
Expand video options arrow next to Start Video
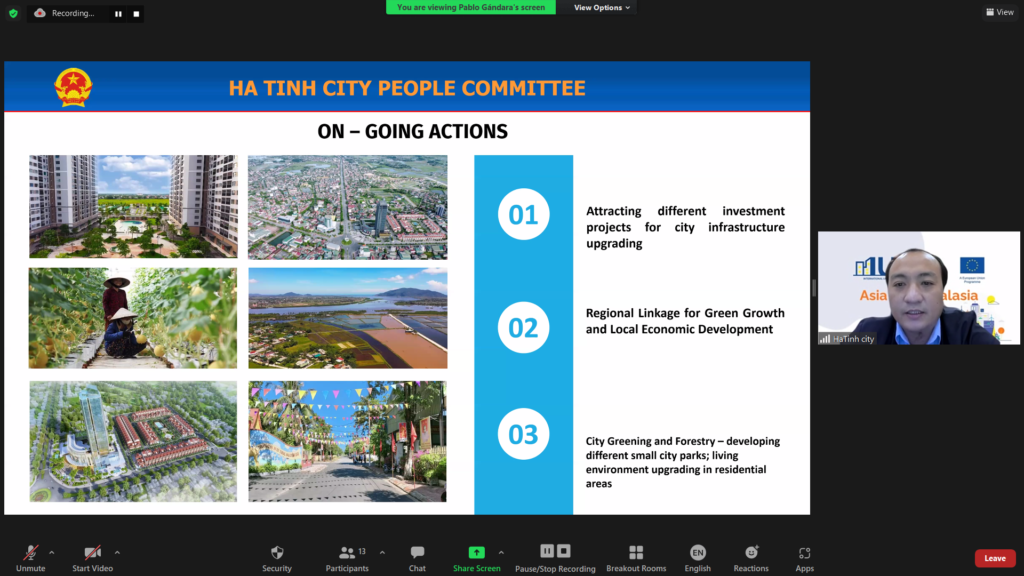pyautogui.click(x=117, y=552)
